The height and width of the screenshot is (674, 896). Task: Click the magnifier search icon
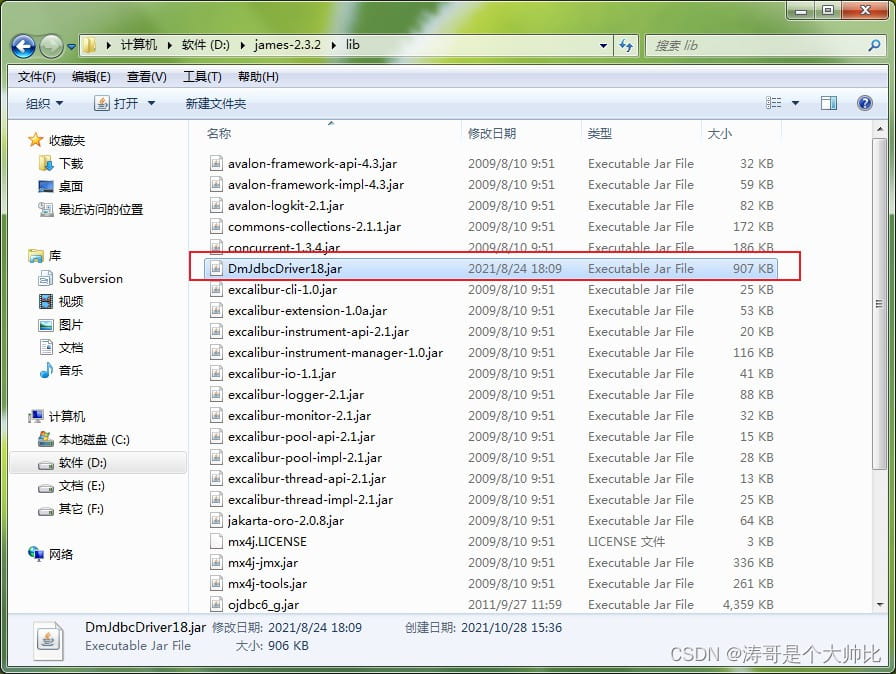point(874,45)
